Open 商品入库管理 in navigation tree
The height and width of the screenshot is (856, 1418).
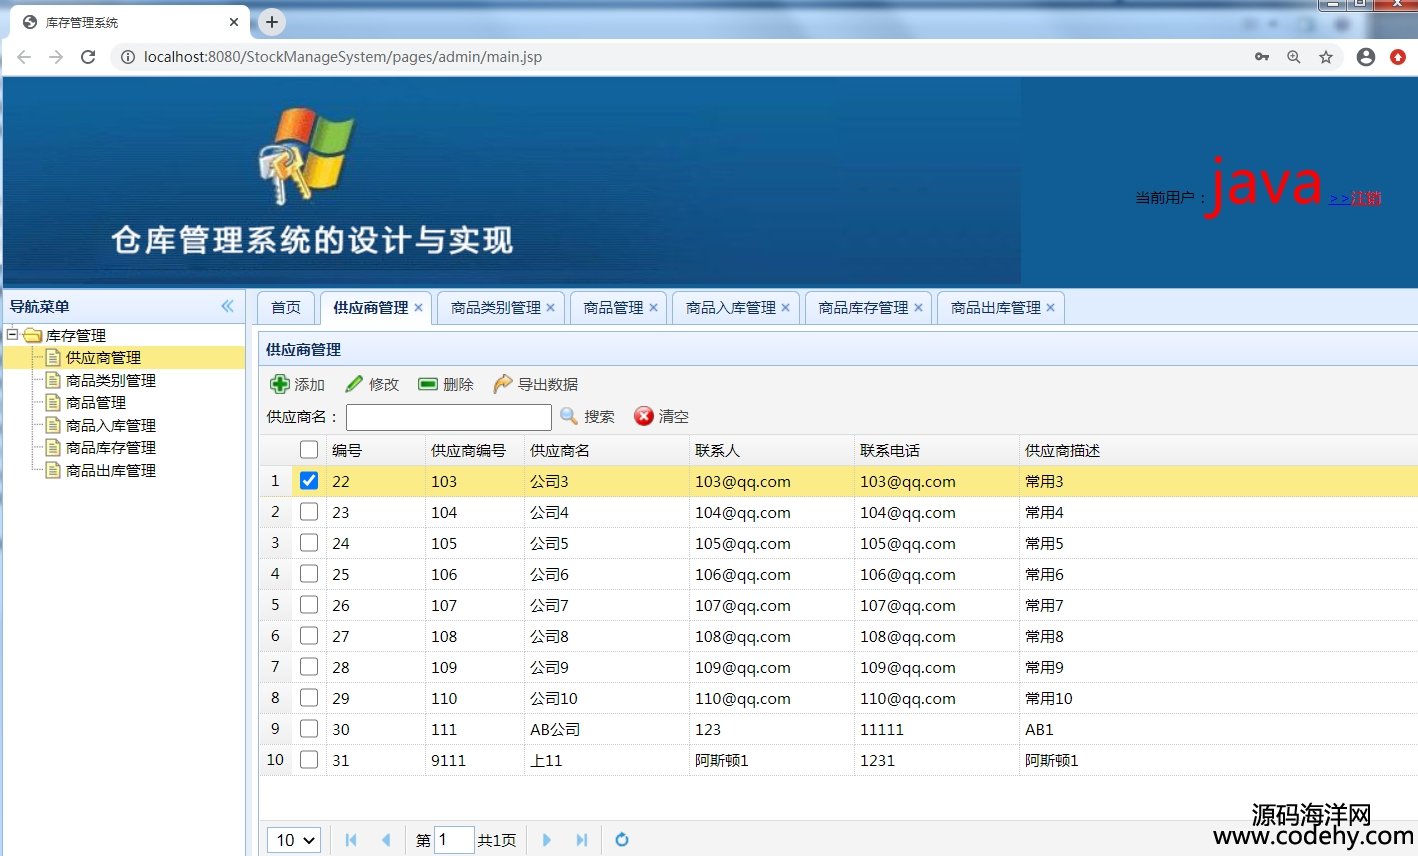click(111, 425)
